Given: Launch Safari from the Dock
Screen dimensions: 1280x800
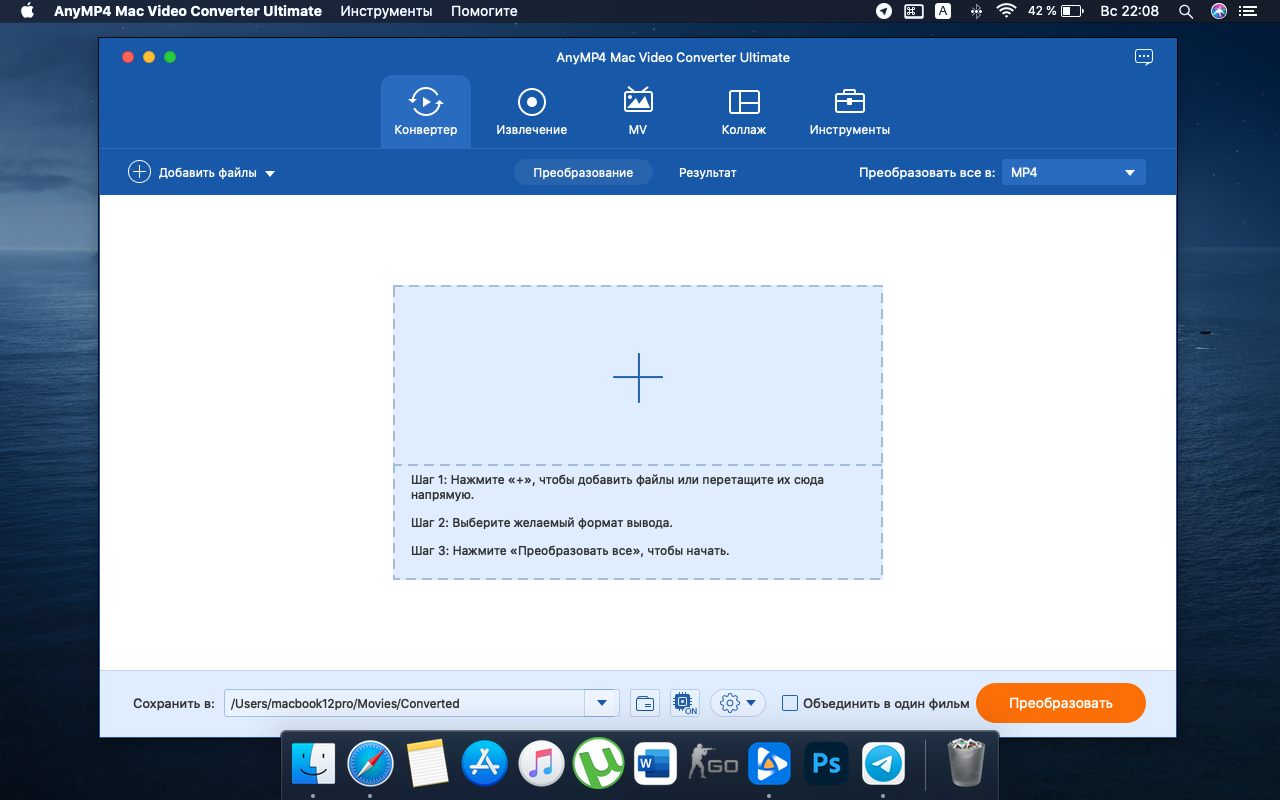Looking at the screenshot, I should point(370,765).
